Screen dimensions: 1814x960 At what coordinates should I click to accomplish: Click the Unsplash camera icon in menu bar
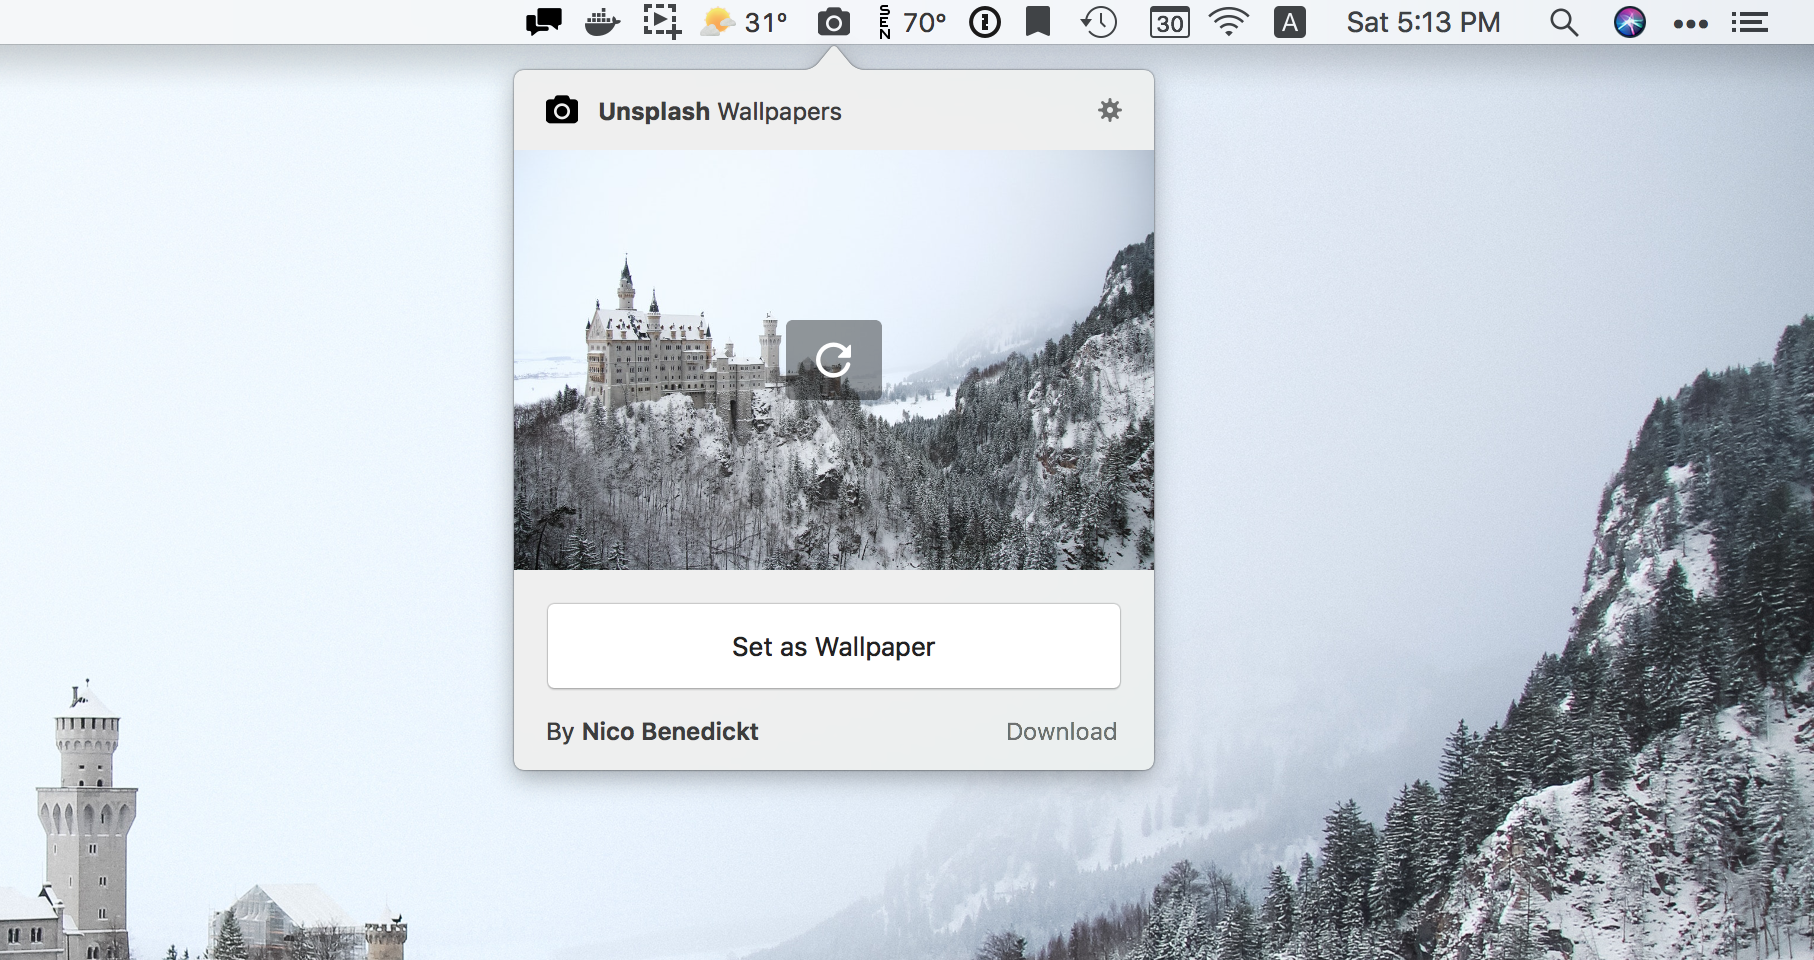point(833,22)
